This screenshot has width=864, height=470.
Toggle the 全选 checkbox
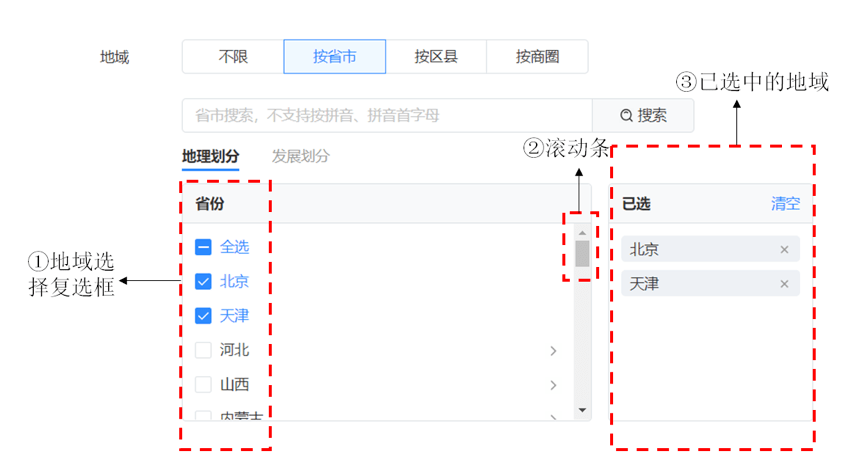coord(203,247)
